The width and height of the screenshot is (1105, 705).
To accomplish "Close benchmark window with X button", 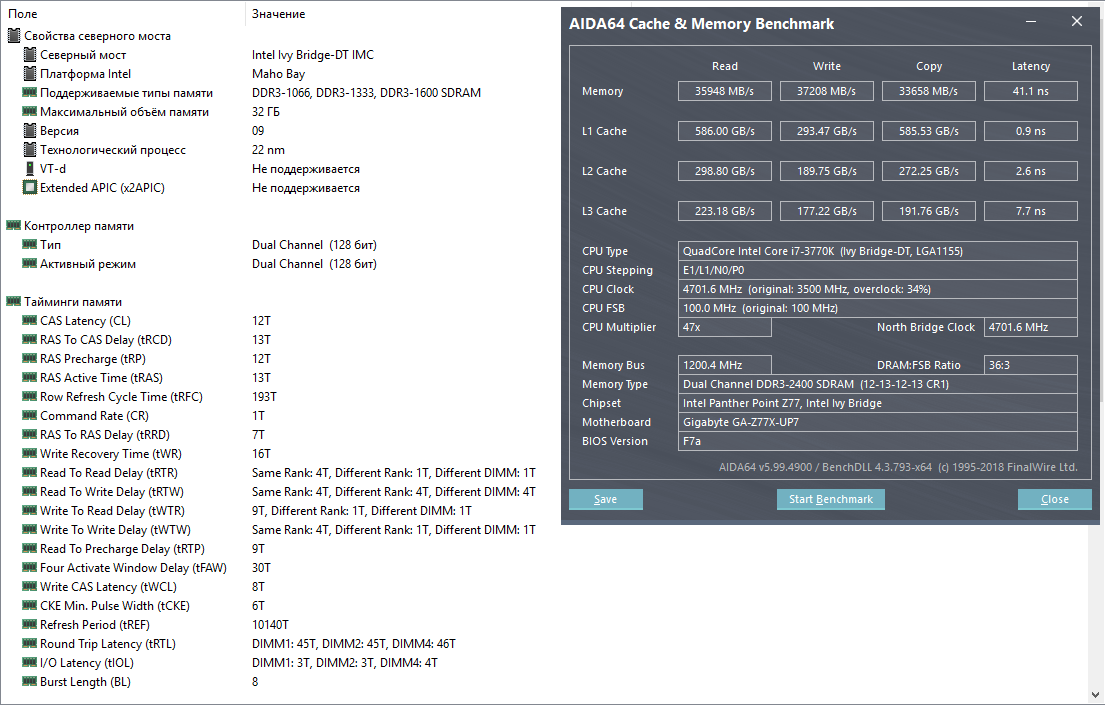I will pos(1077,22).
